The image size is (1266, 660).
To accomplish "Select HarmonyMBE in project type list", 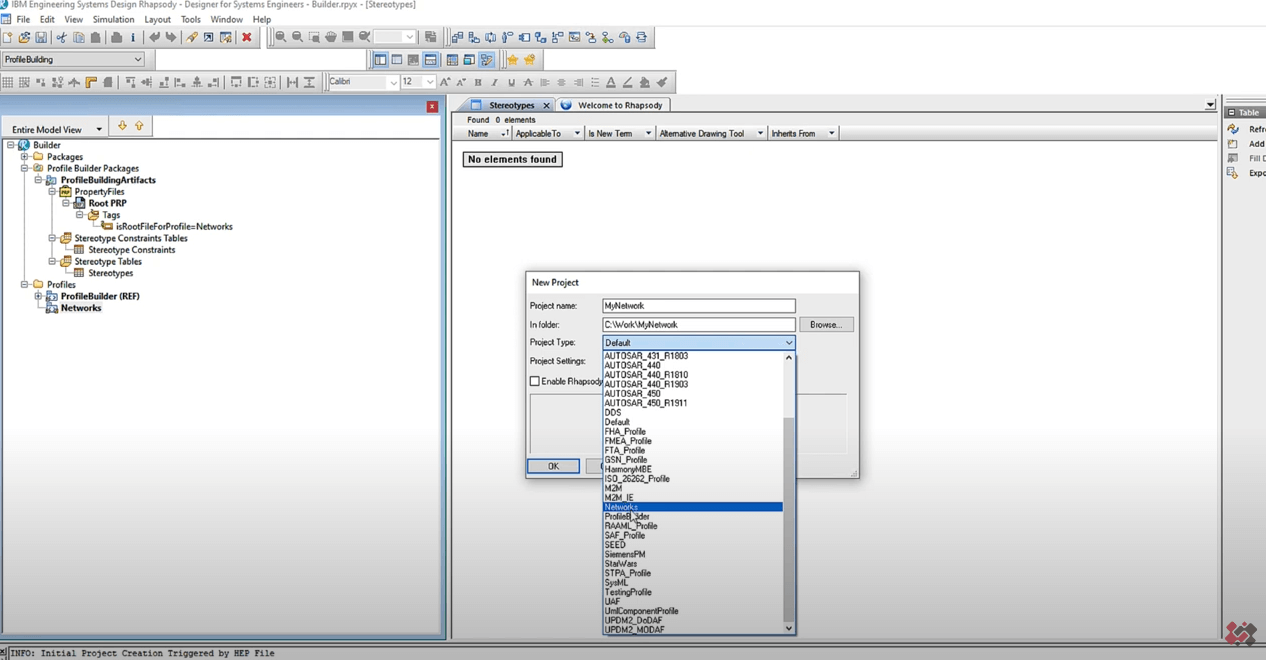I will pos(693,469).
